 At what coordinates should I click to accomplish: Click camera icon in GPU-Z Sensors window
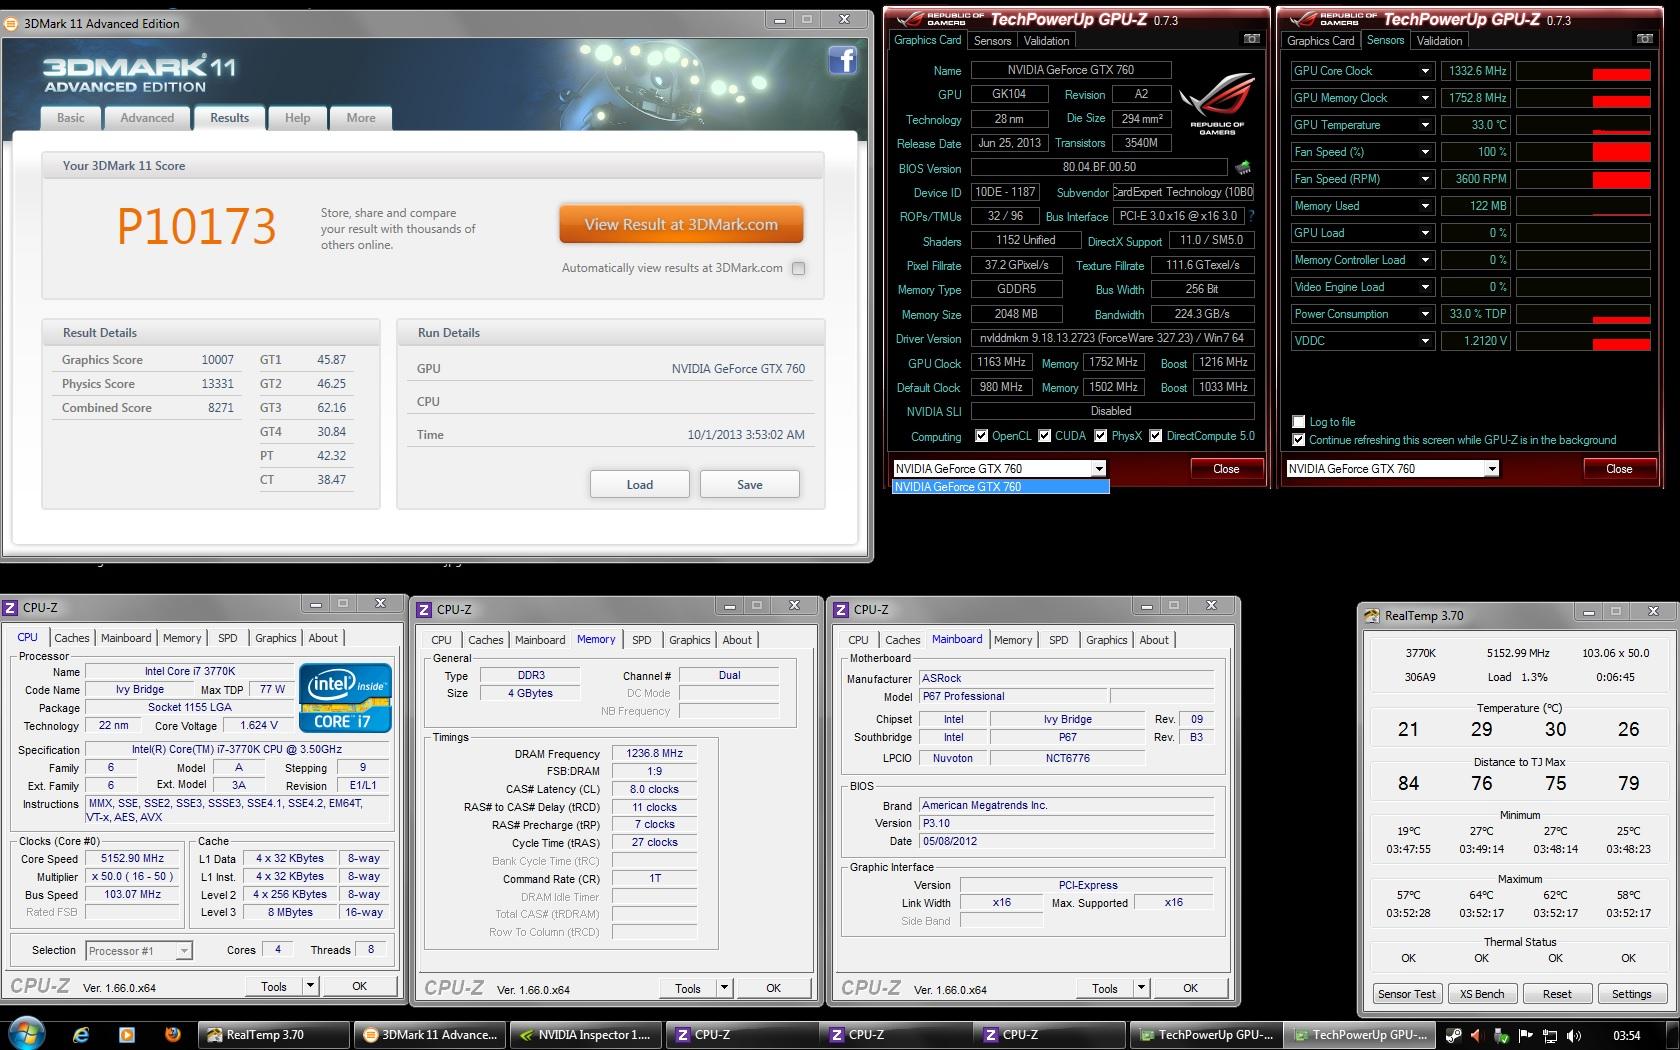[x=1645, y=39]
